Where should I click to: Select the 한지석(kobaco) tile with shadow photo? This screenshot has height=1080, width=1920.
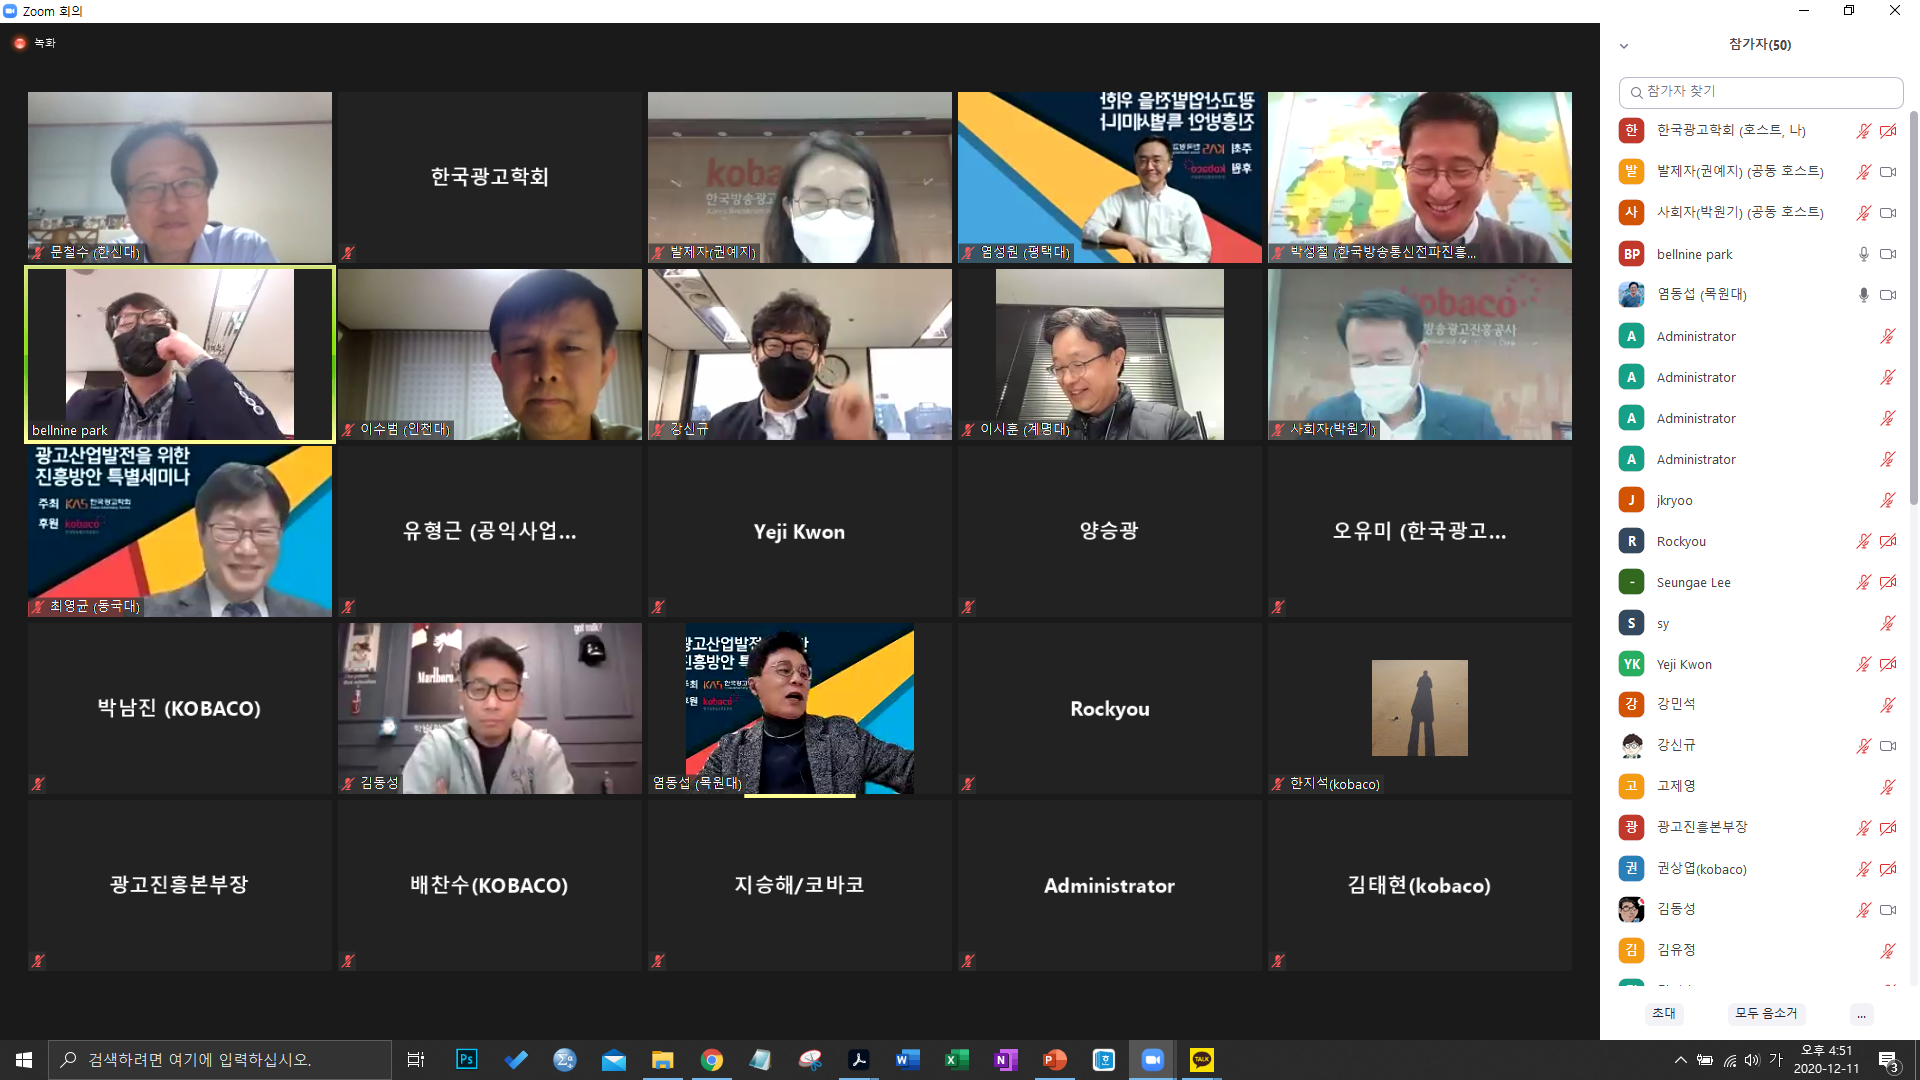coord(1420,708)
